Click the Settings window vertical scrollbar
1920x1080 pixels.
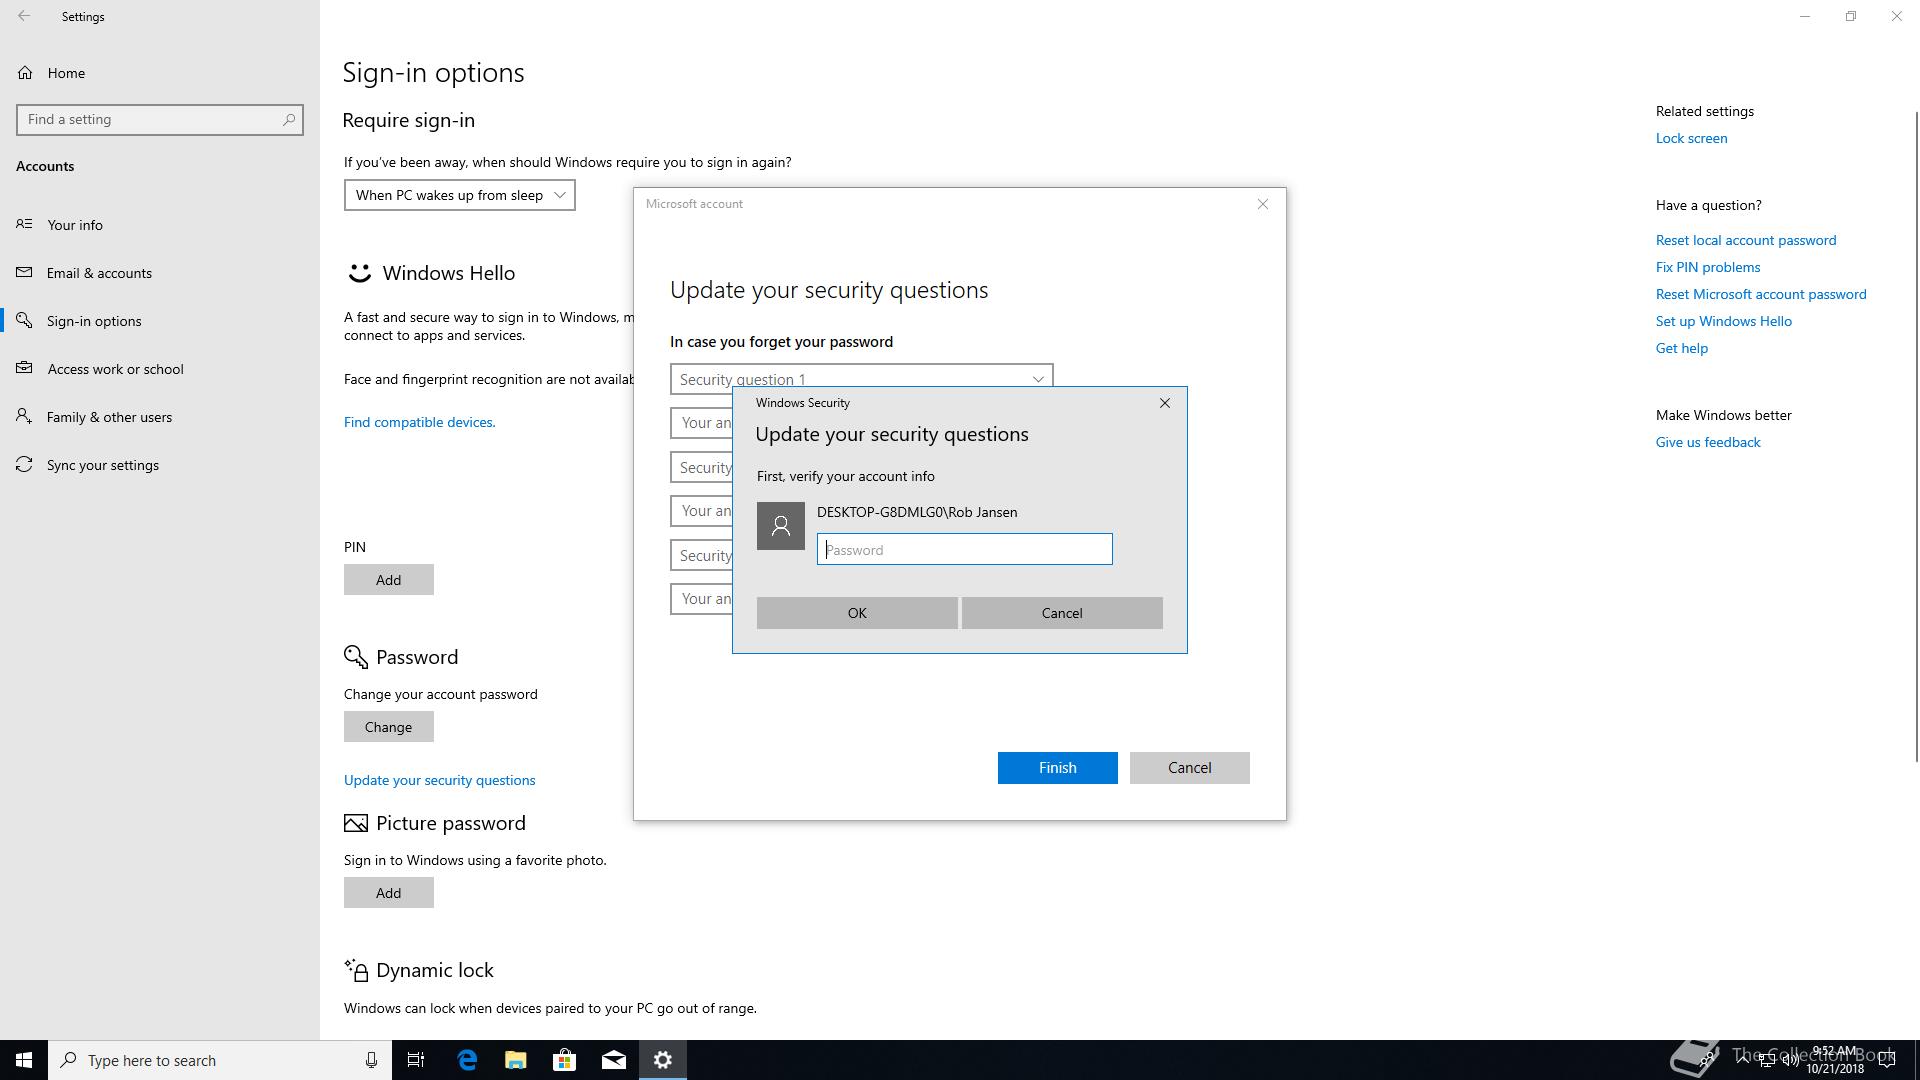1916,435
